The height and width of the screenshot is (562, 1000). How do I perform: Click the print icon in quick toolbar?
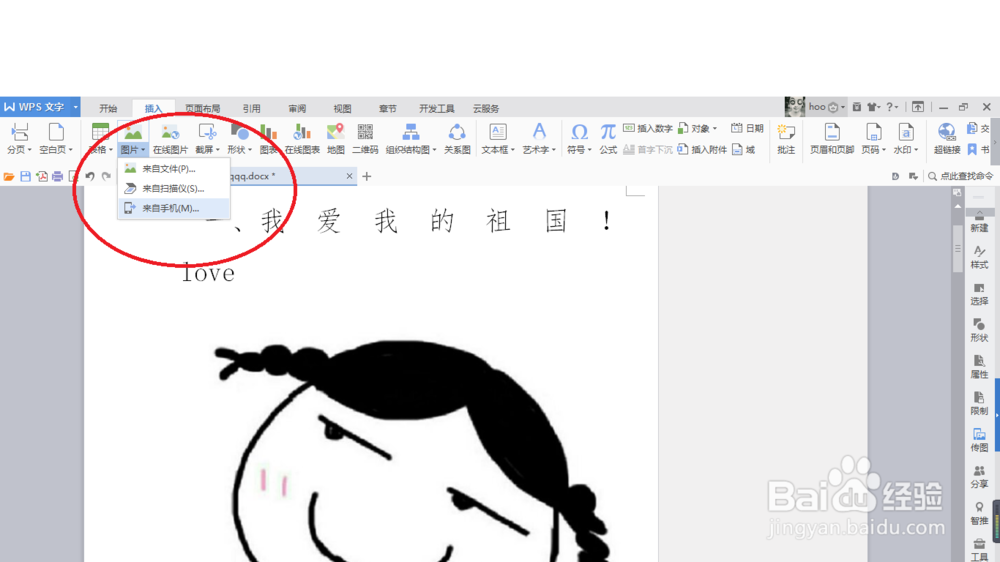tap(57, 177)
